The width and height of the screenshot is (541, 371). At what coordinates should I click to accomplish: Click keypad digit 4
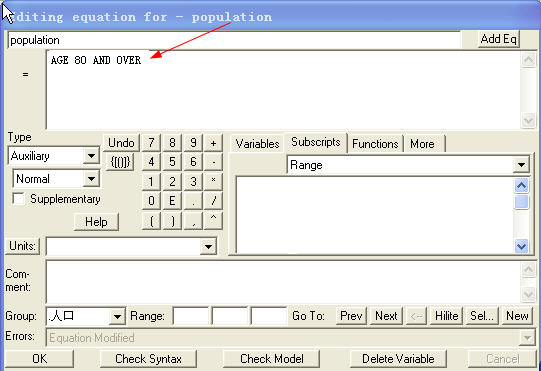tap(151, 162)
